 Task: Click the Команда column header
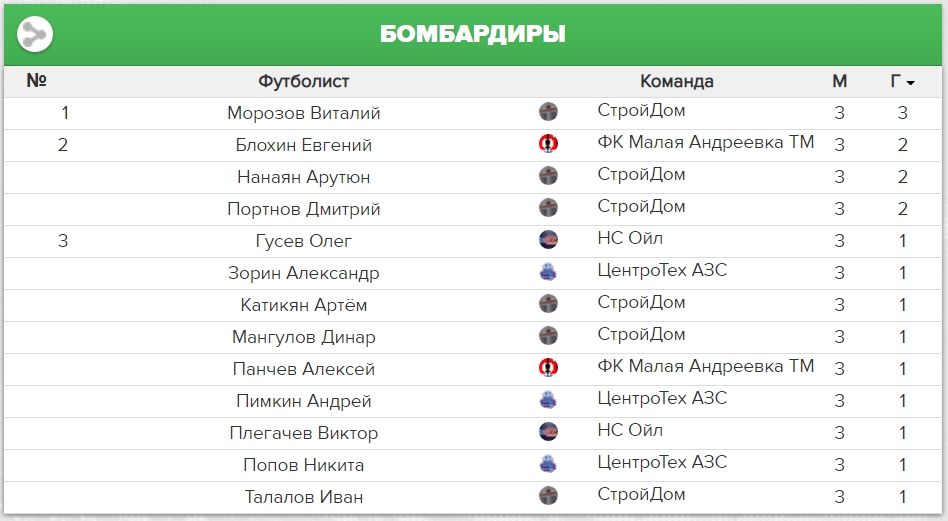click(x=677, y=82)
